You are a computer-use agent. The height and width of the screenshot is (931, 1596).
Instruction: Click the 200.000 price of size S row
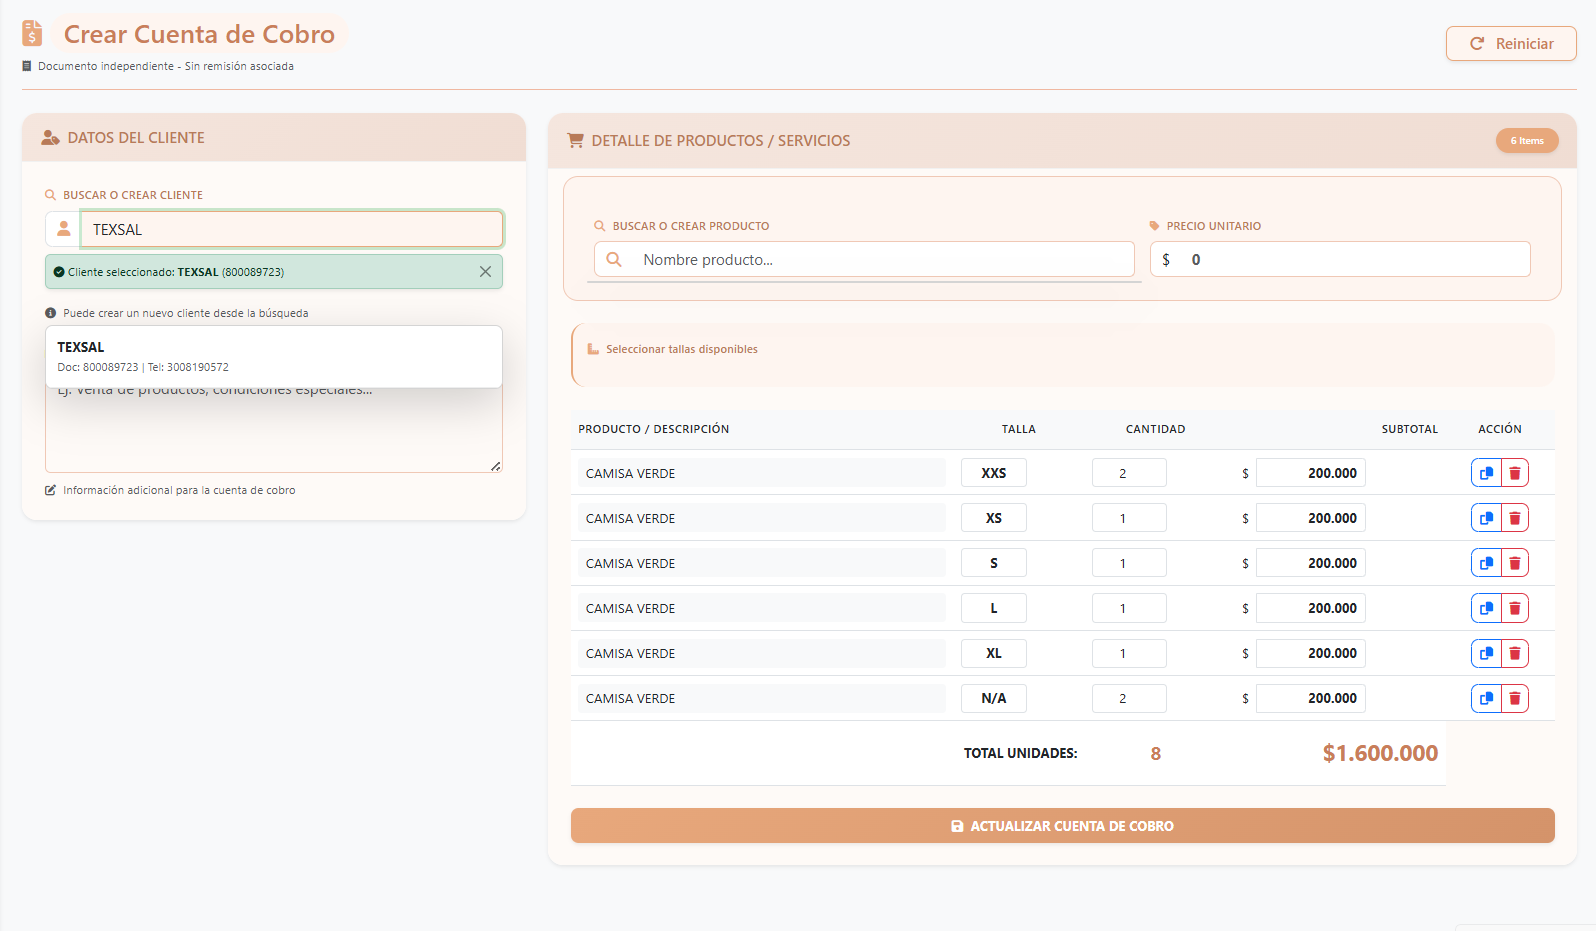click(x=1311, y=563)
